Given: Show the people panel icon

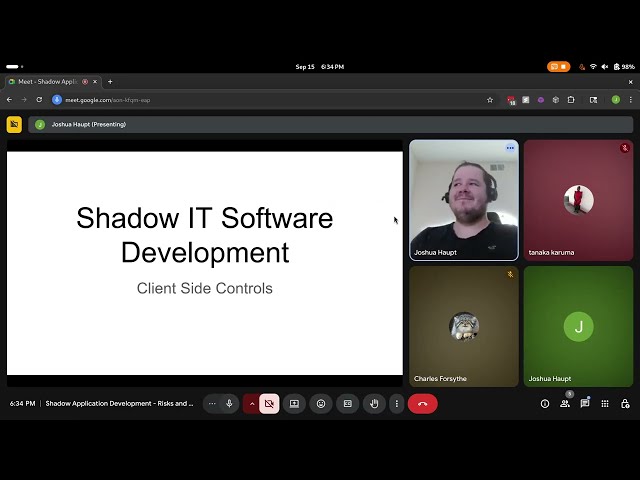Looking at the screenshot, I should pyautogui.click(x=565, y=404).
